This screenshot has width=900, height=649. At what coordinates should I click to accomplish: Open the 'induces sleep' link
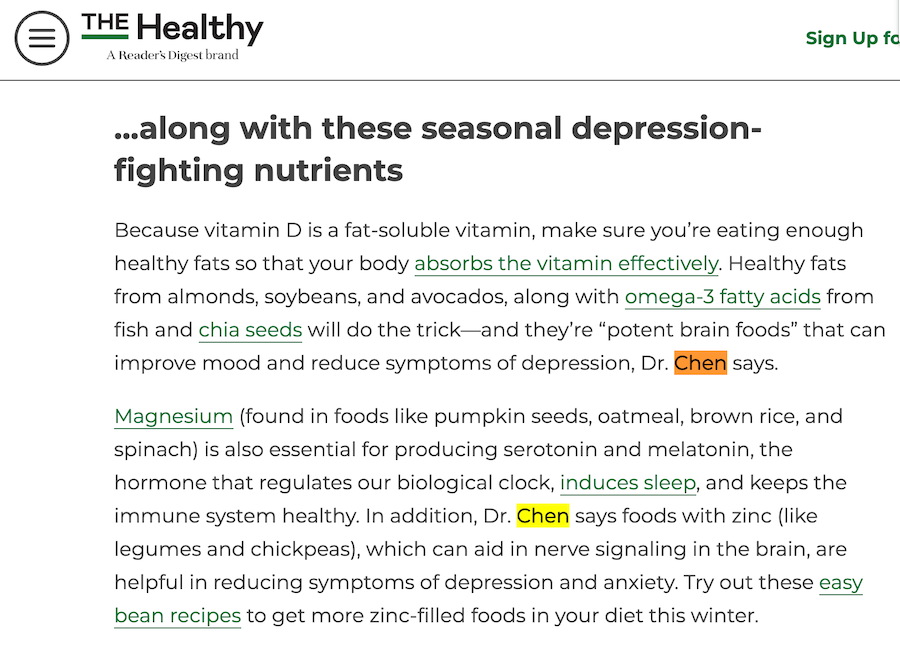pos(628,483)
